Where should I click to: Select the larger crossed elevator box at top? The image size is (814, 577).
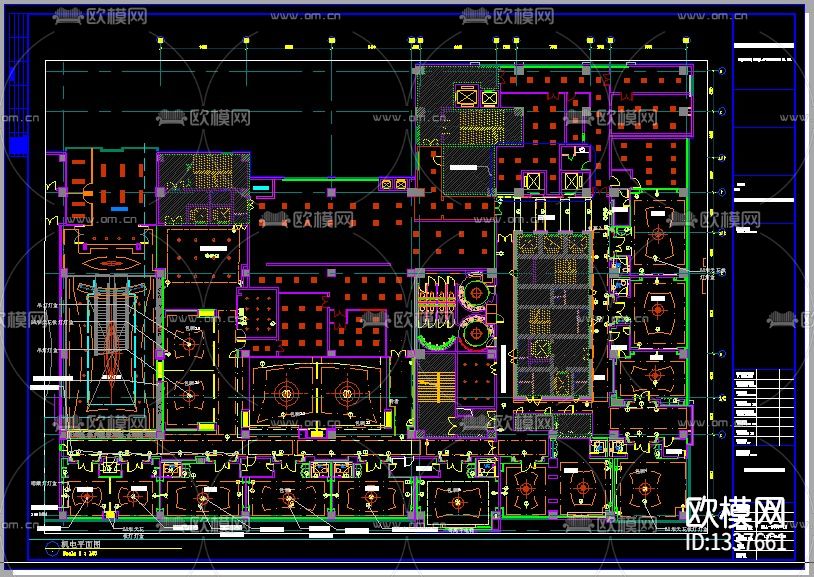click(466, 97)
